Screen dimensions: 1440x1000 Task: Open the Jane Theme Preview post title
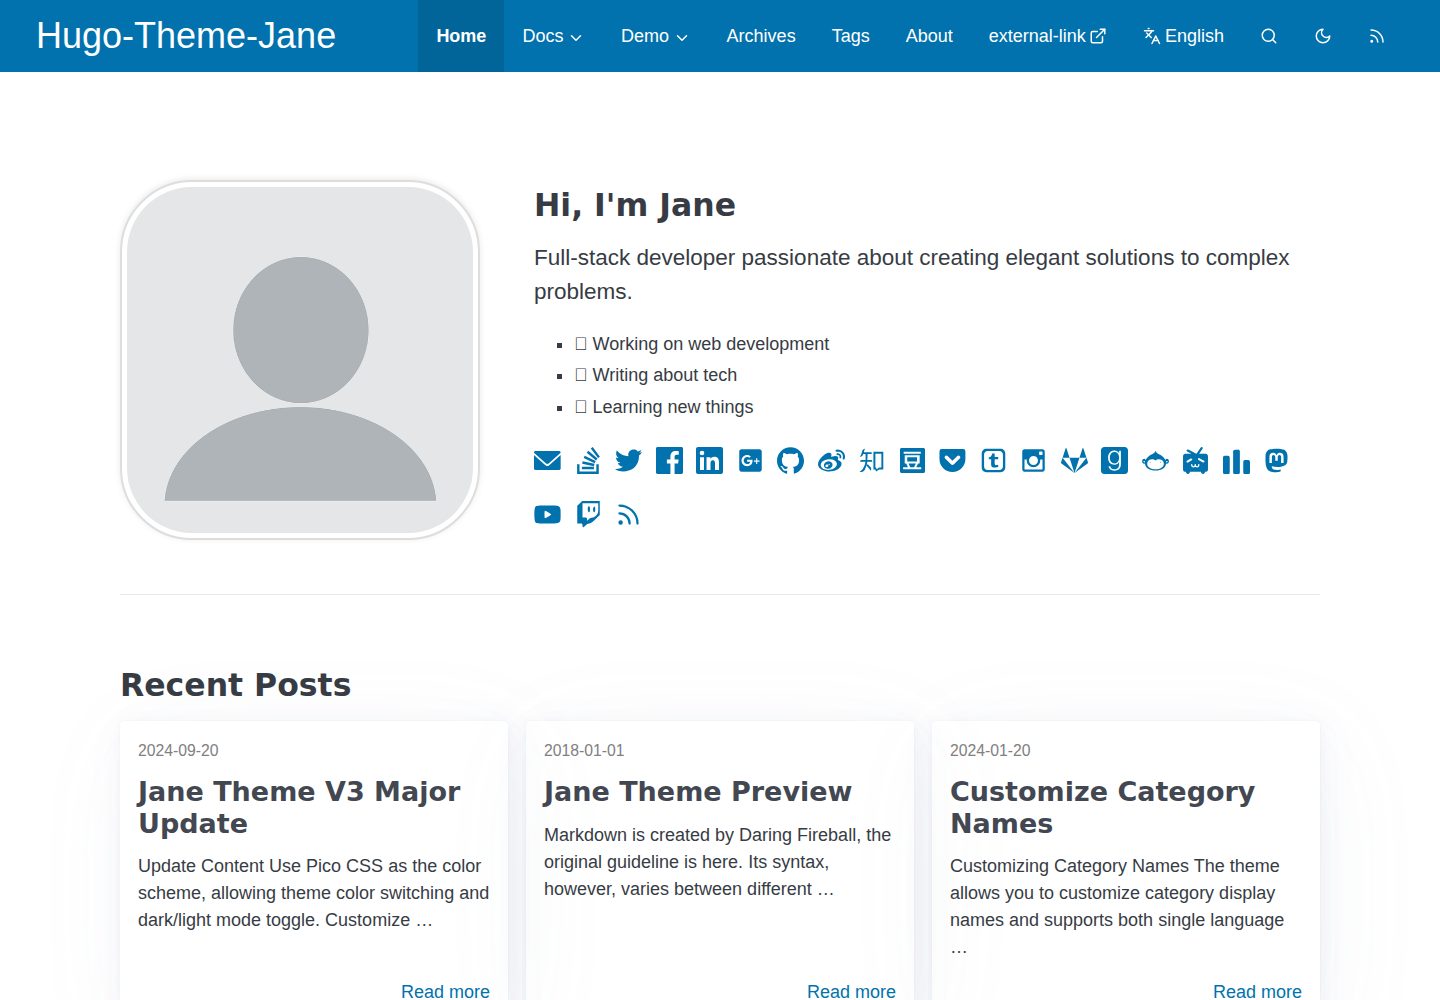pyautogui.click(x=698, y=791)
